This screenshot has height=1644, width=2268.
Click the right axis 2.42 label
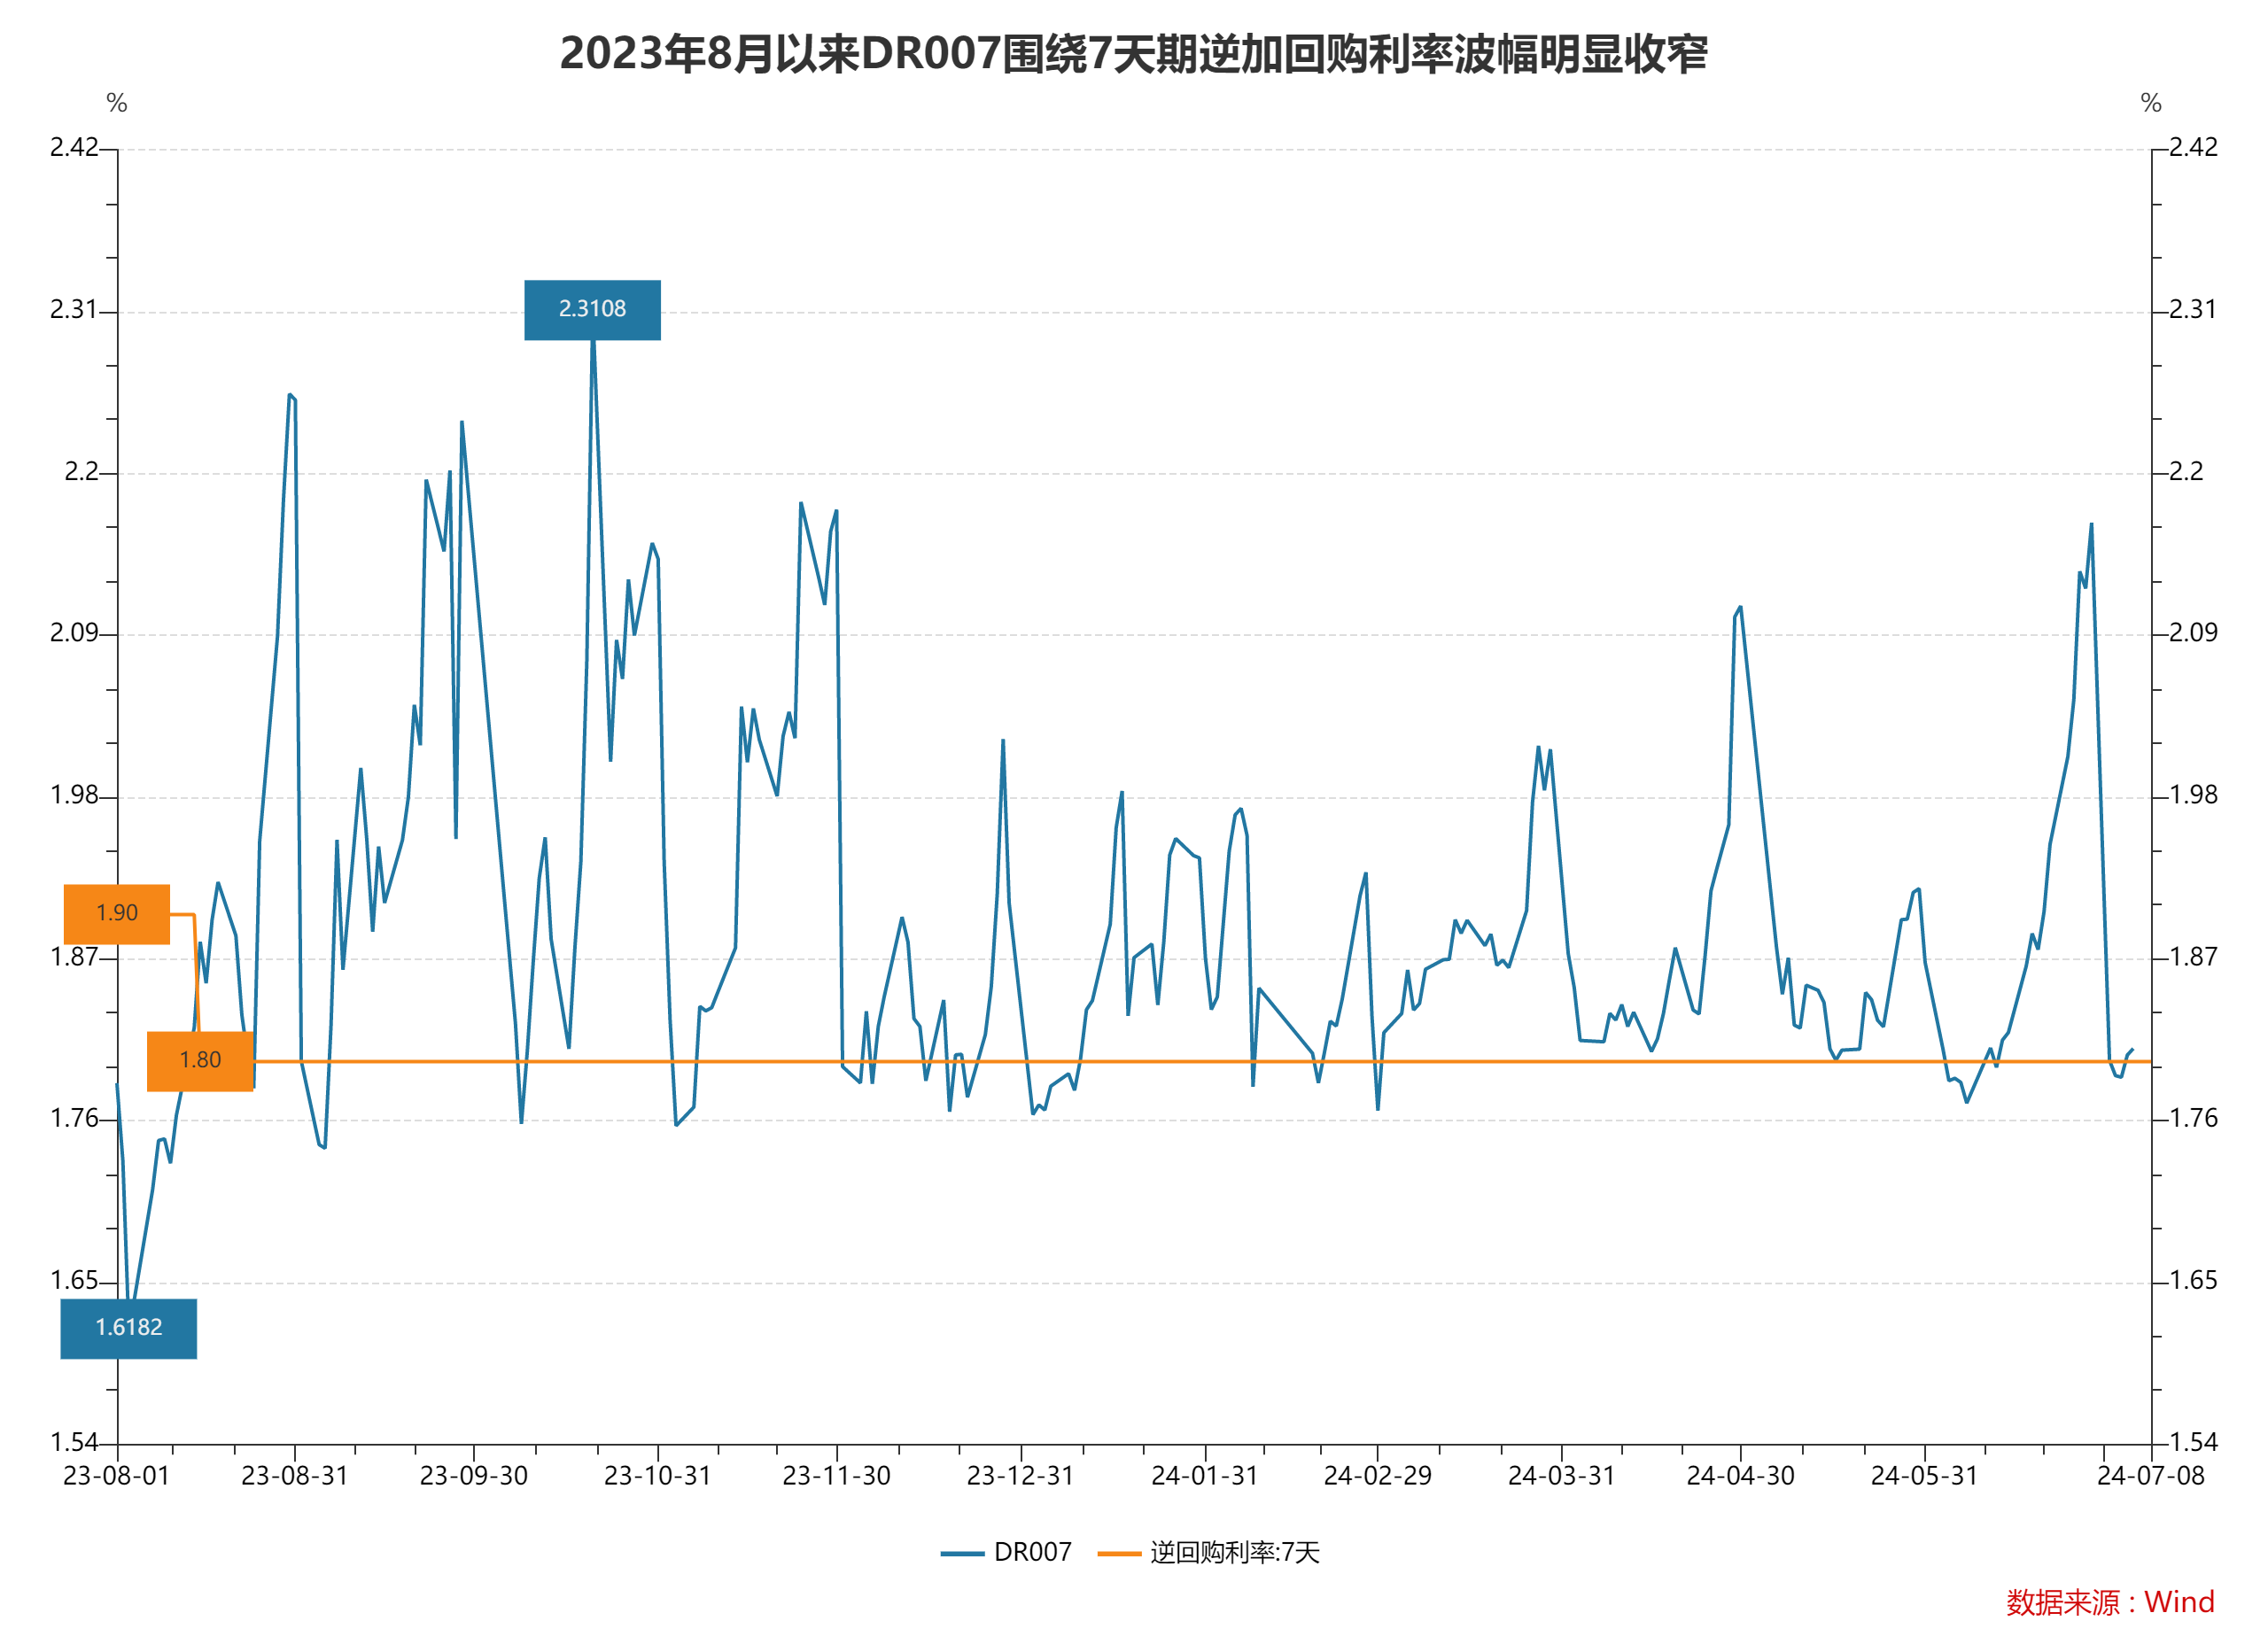(x=2193, y=148)
